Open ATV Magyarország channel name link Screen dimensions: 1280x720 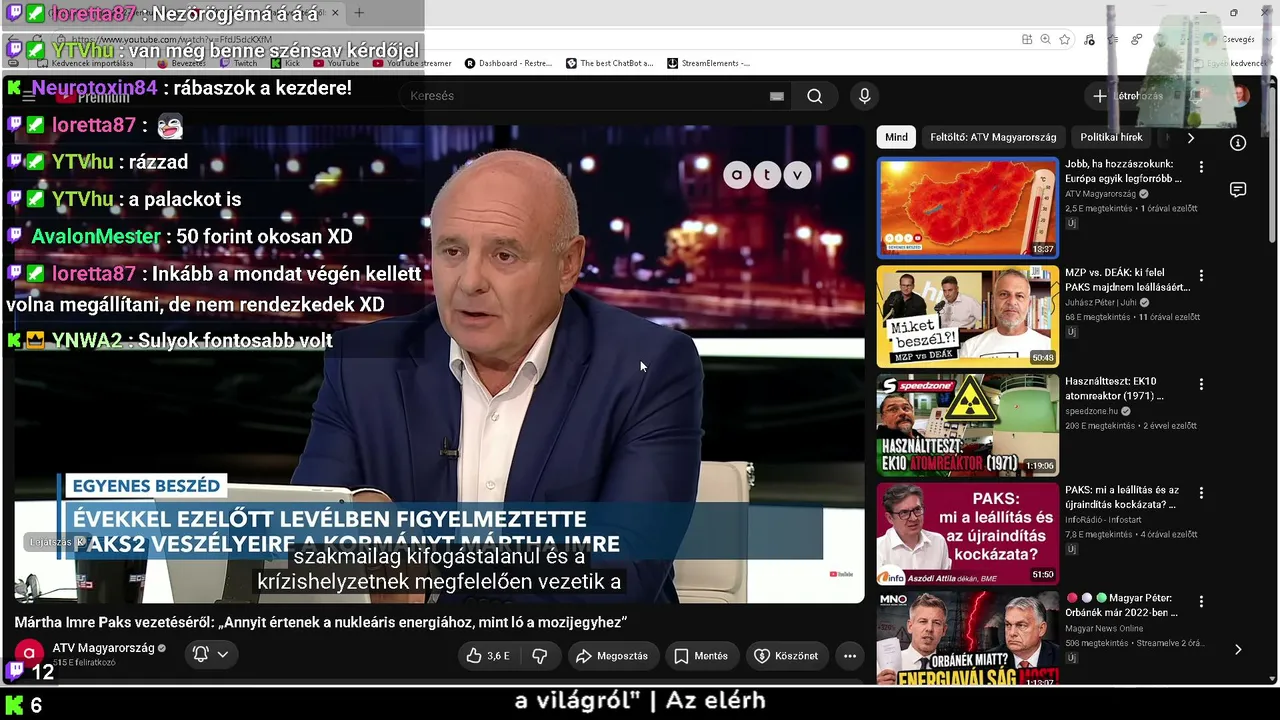[x=104, y=648]
